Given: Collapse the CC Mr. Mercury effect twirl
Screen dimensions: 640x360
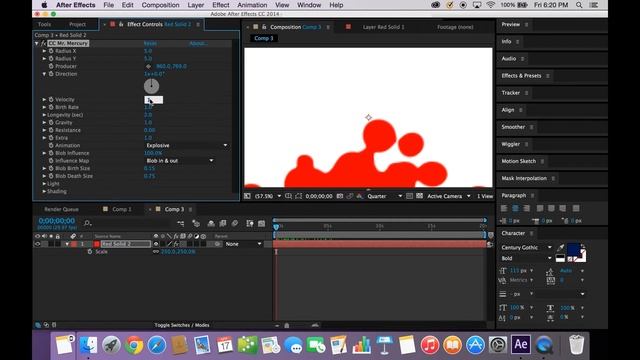Looking at the screenshot, I should click(x=37, y=43).
